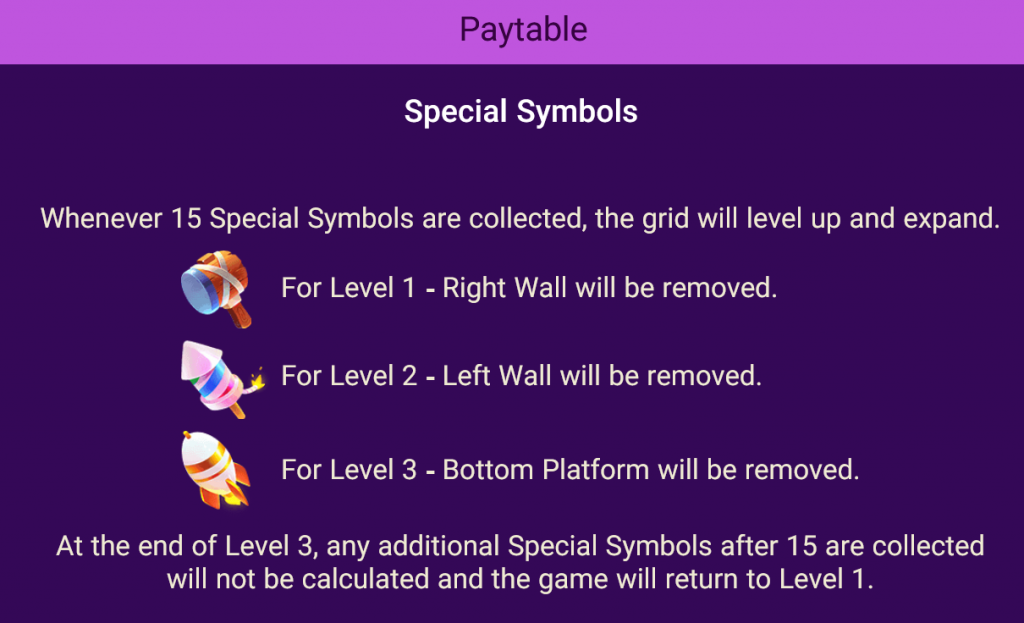This screenshot has height=623, width=1024.
Task: Click the Paytable header title
Action: pyautogui.click(x=523, y=30)
